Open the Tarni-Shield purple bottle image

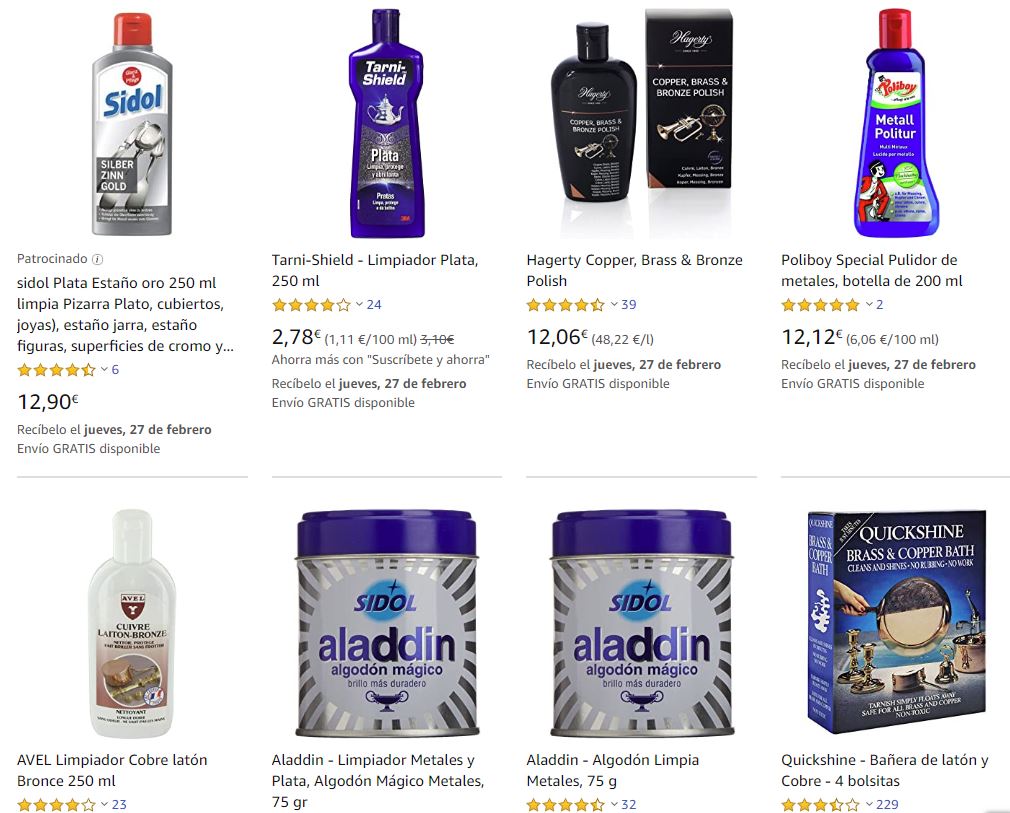click(386, 123)
